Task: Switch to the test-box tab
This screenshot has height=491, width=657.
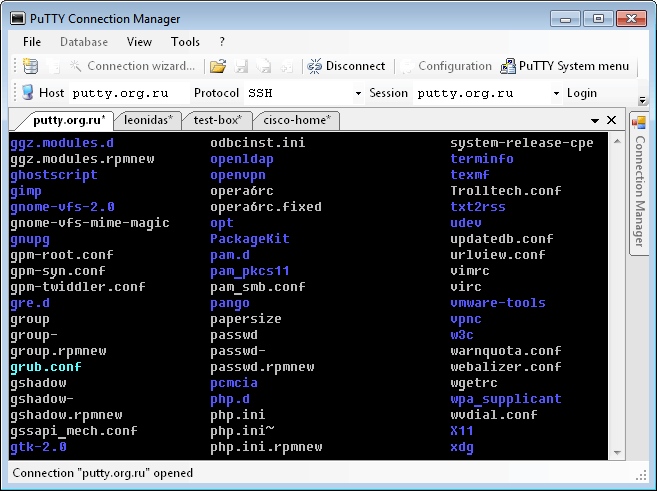Action: coord(217,120)
